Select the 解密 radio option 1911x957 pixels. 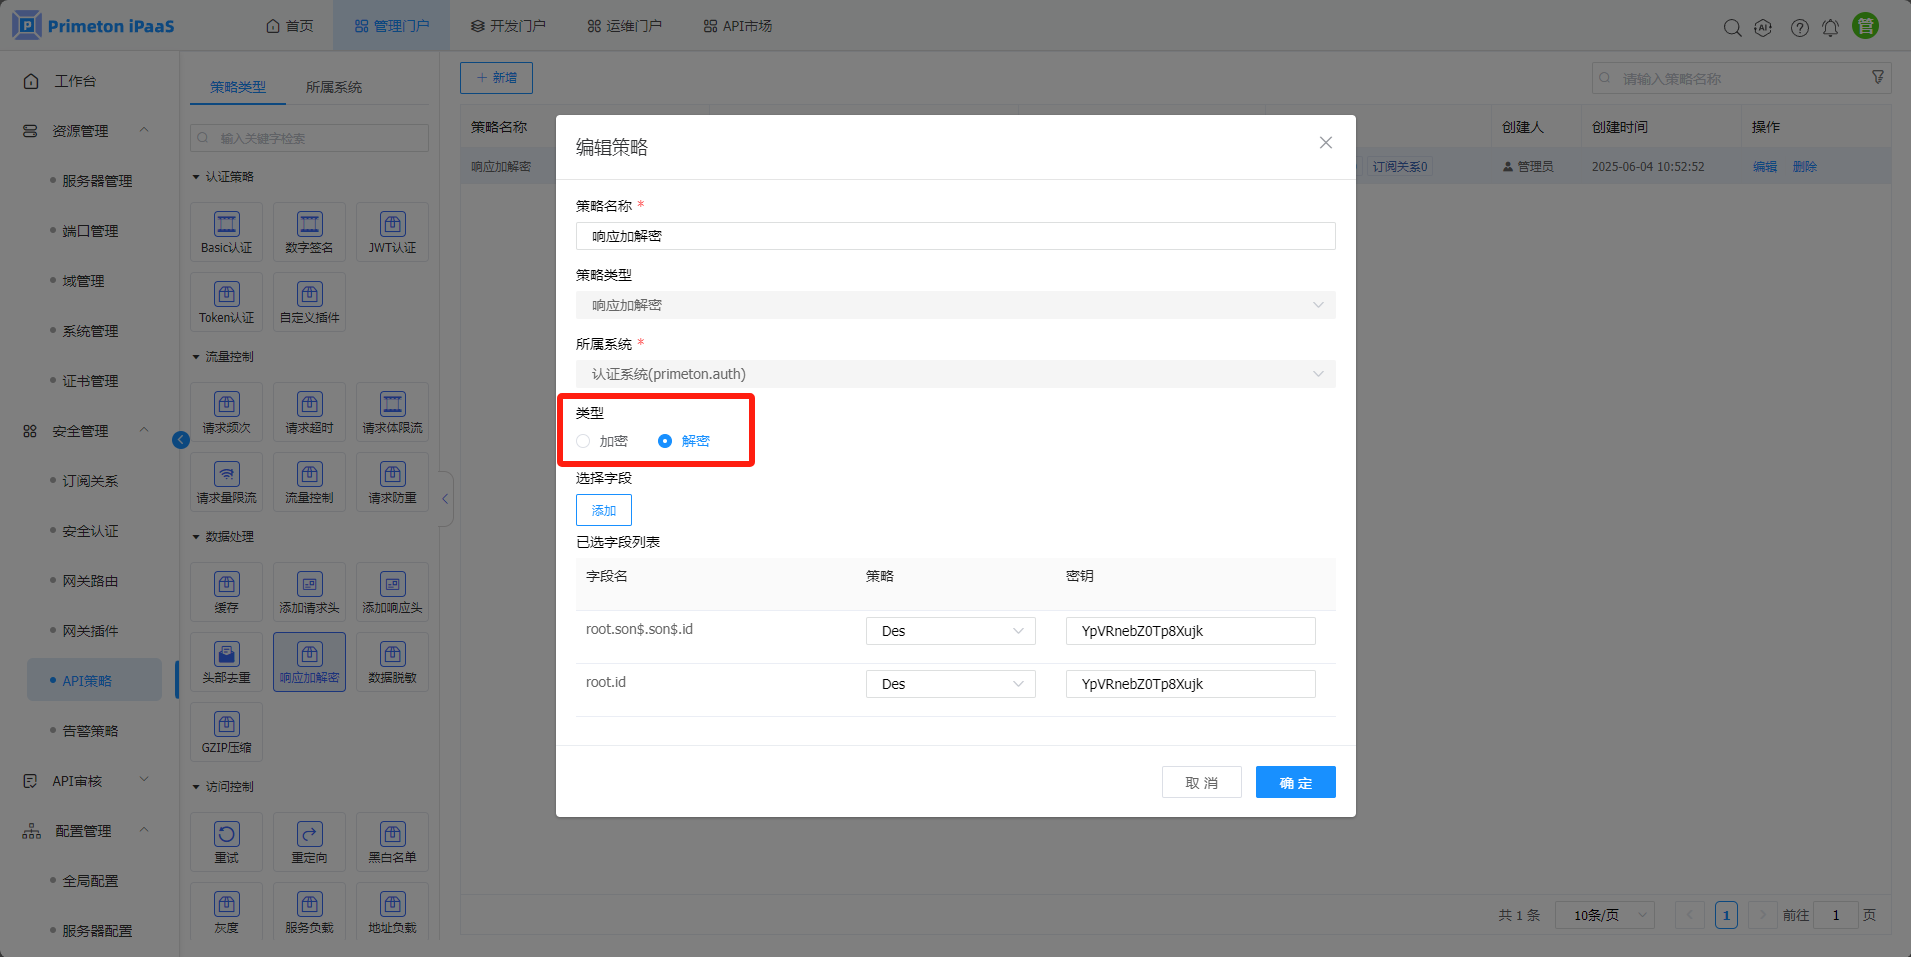coord(665,441)
